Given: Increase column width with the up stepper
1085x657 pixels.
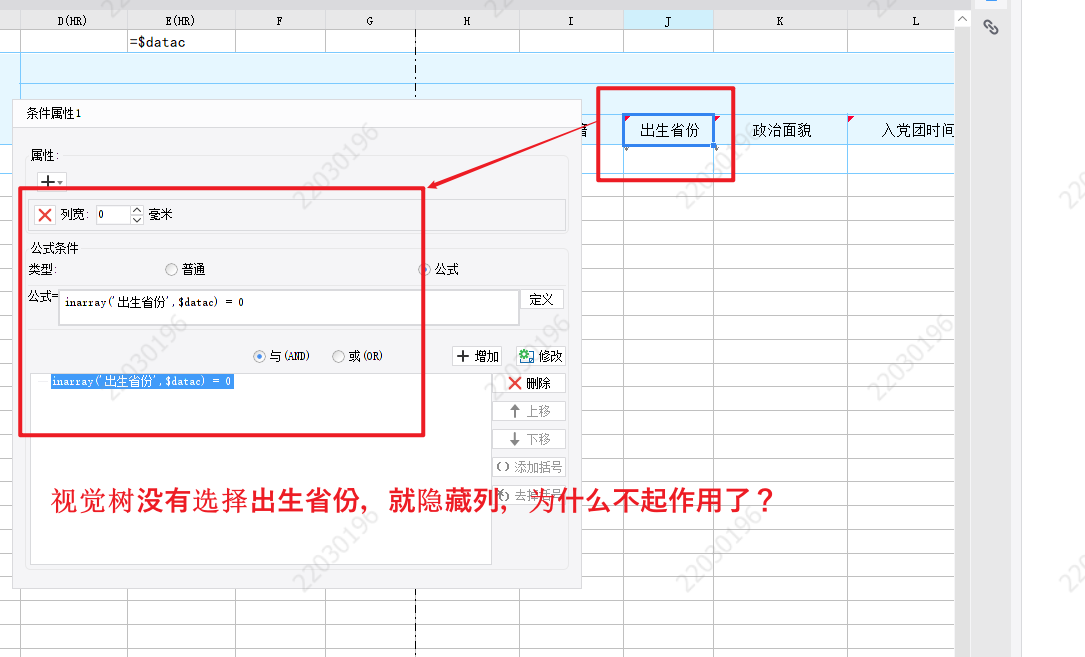Looking at the screenshot, I should 137,210.
